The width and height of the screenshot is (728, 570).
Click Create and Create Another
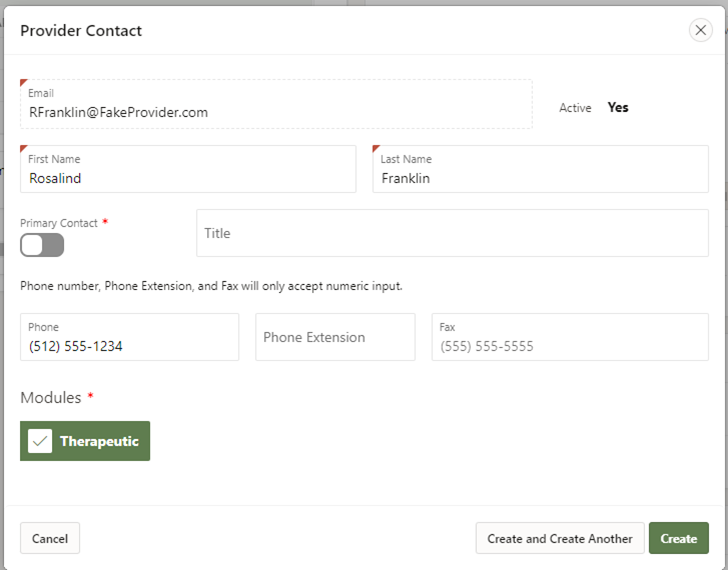click(x=560, y=538)
